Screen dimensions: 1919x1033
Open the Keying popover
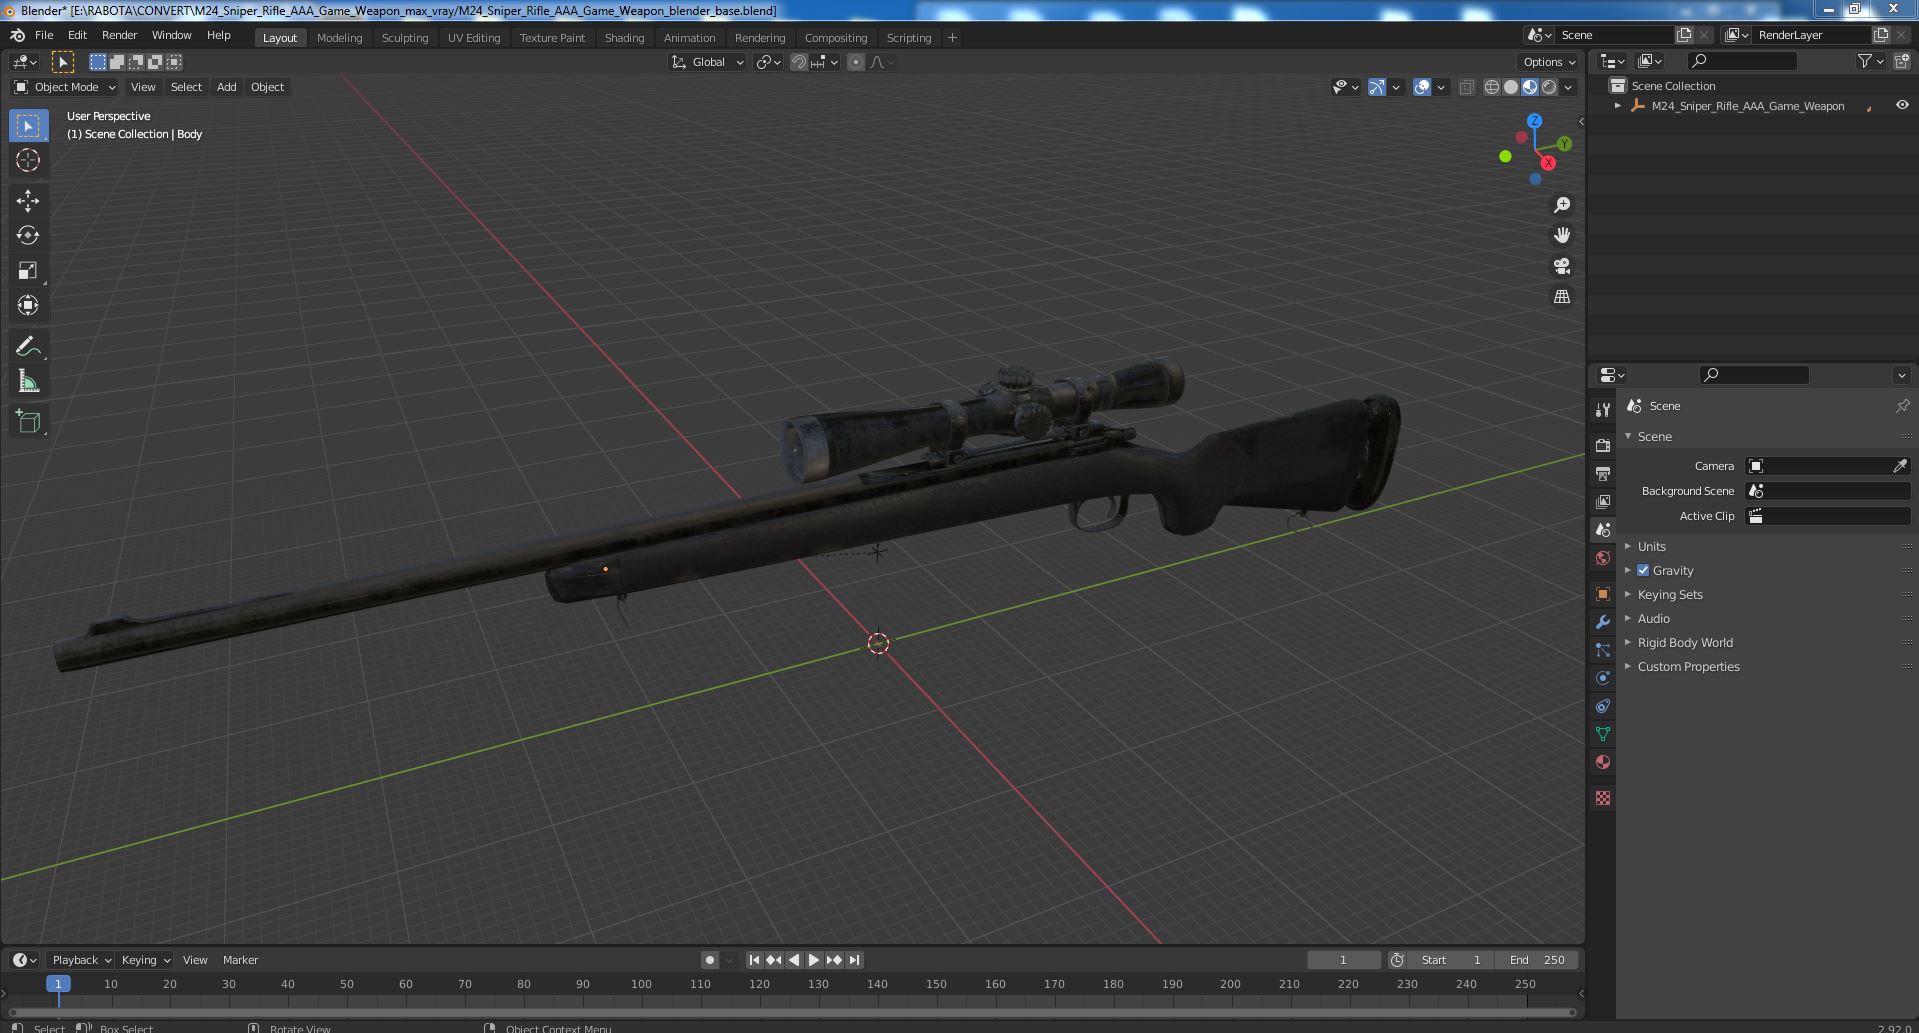145,960
